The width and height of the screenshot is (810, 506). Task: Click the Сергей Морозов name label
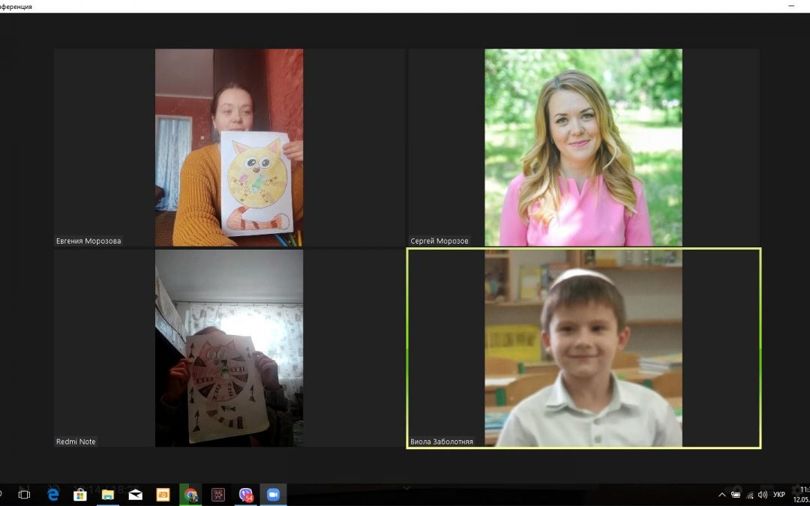click(440, 241)
